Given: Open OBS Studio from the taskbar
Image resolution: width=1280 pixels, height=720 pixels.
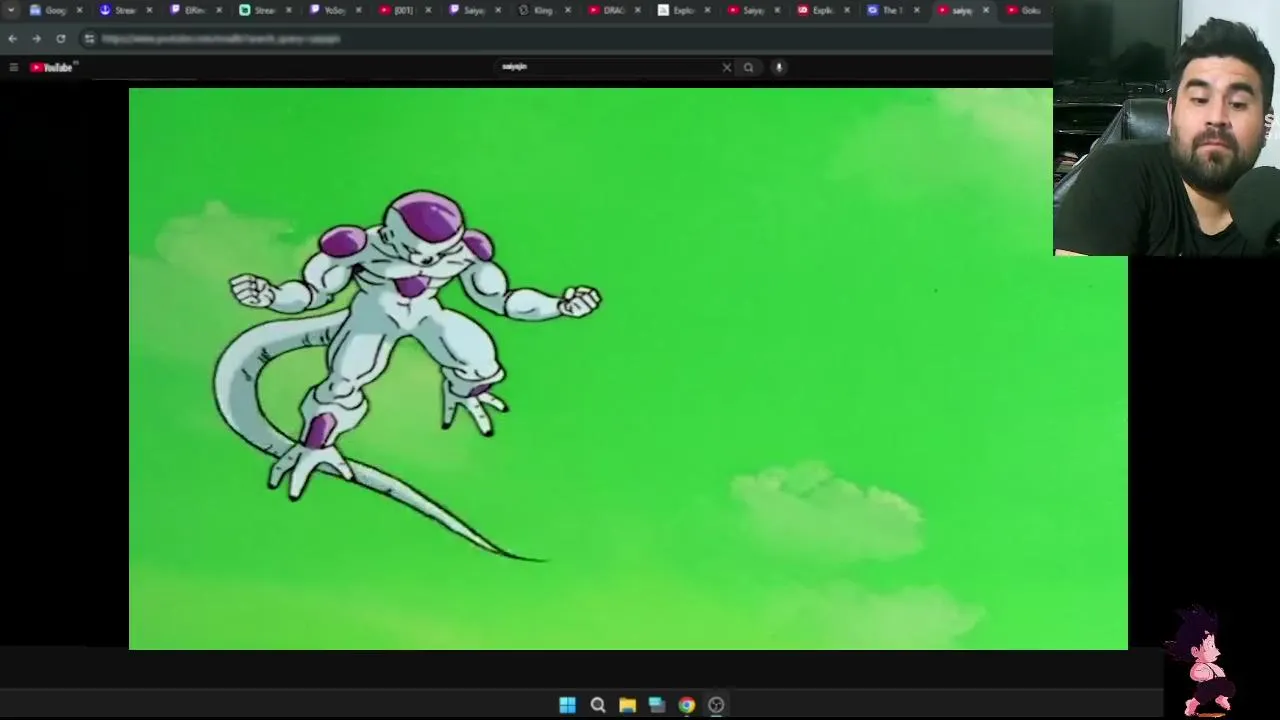Looking at the screenshot, I should pyautogui.click(x=716, y=705).
